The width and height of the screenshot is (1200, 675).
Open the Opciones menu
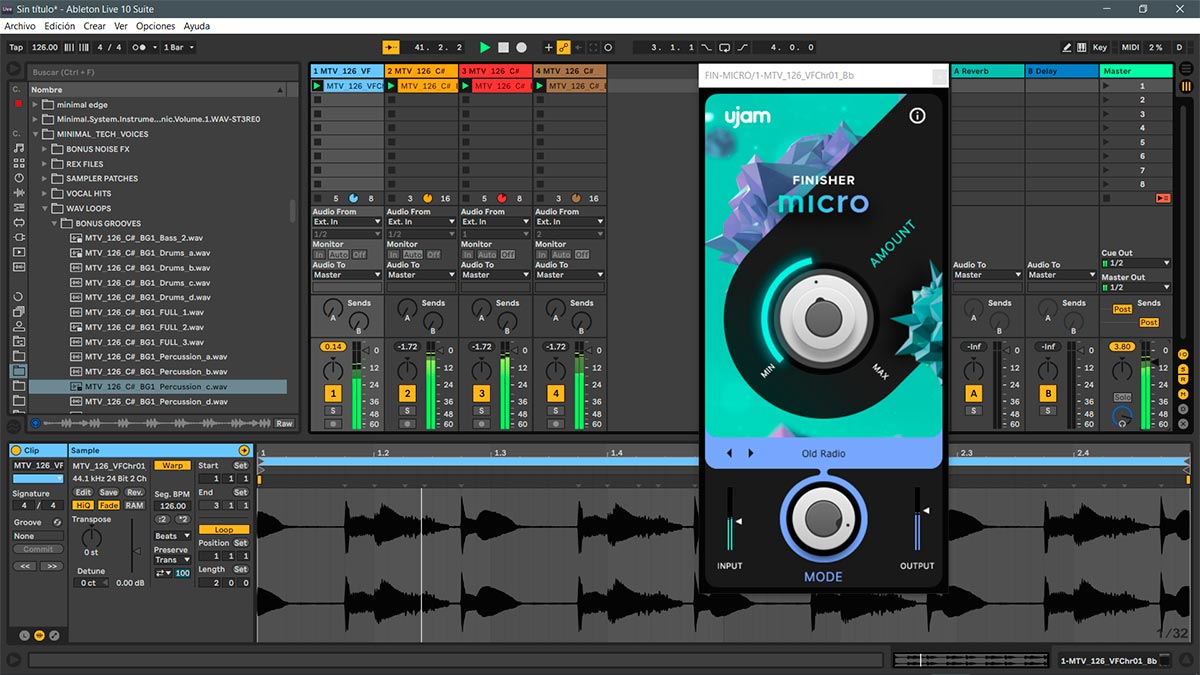click(155, 26)
